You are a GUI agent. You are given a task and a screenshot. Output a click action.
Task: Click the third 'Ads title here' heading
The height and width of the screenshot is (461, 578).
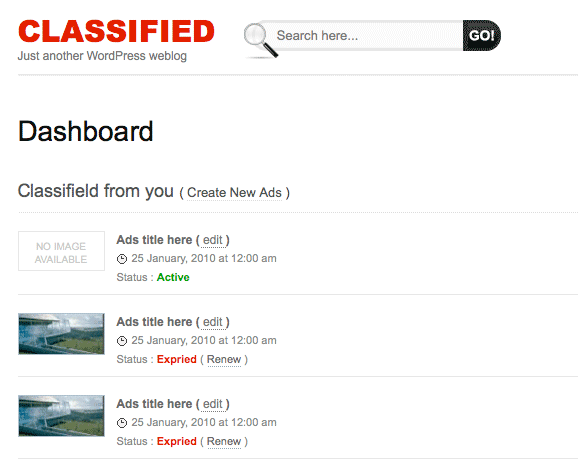154,404
